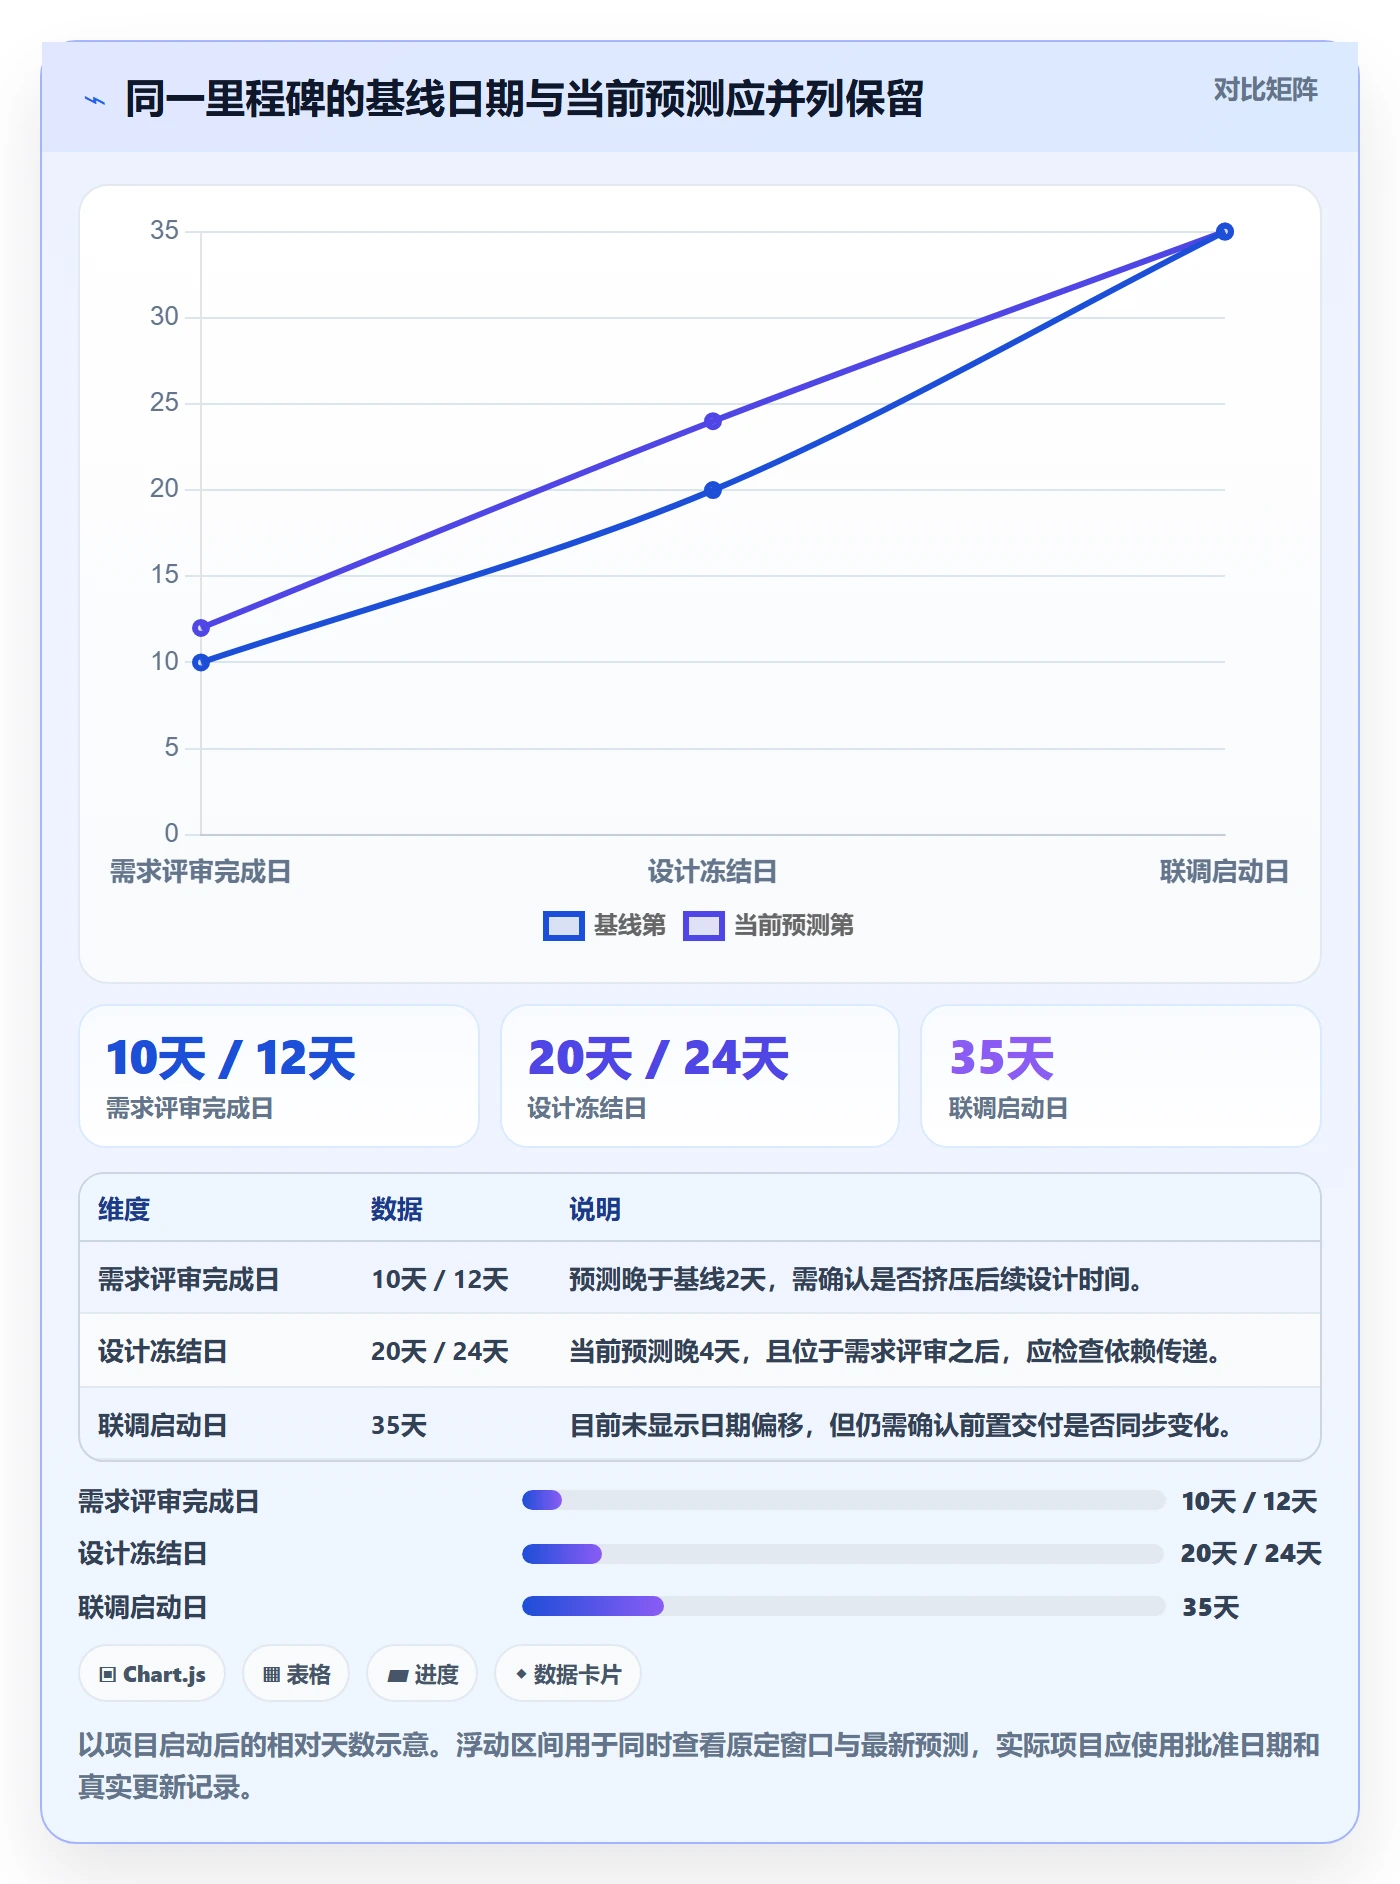Click the progress value 35天 at right
1400x1884 pixels.
pos(1211,1608)
